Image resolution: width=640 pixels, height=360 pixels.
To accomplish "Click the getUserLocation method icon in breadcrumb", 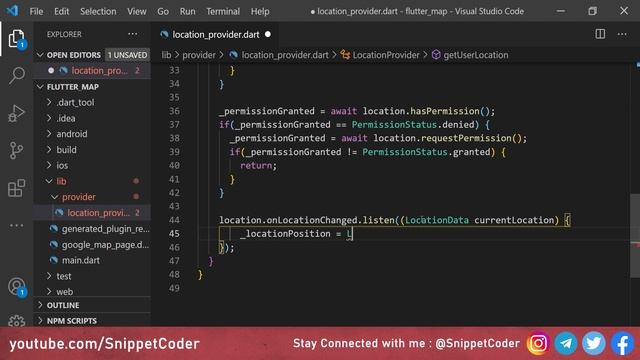I will (436, 55).
